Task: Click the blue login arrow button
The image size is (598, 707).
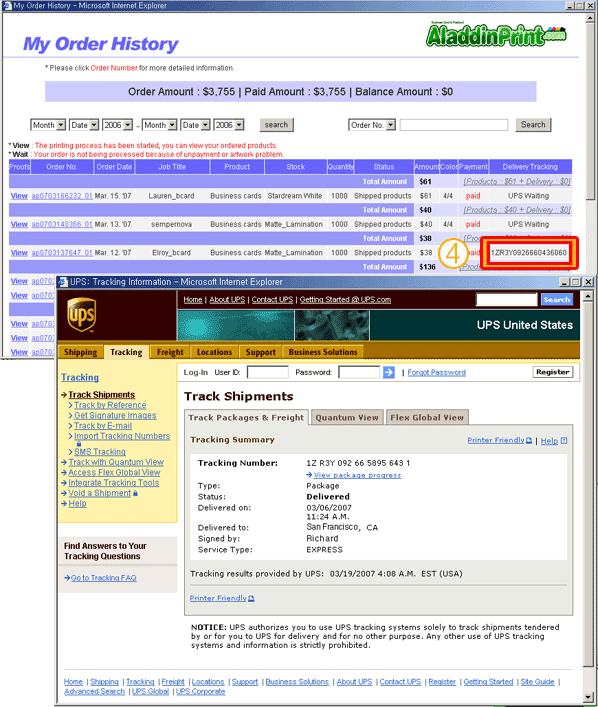Action: pos(389,372)
